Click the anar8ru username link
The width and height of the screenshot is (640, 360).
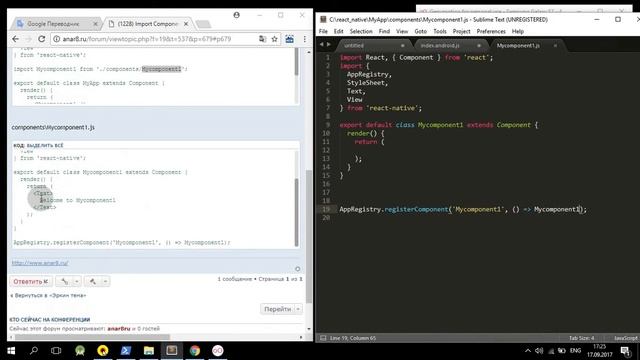pyautogui.click(x=119, y=329)
